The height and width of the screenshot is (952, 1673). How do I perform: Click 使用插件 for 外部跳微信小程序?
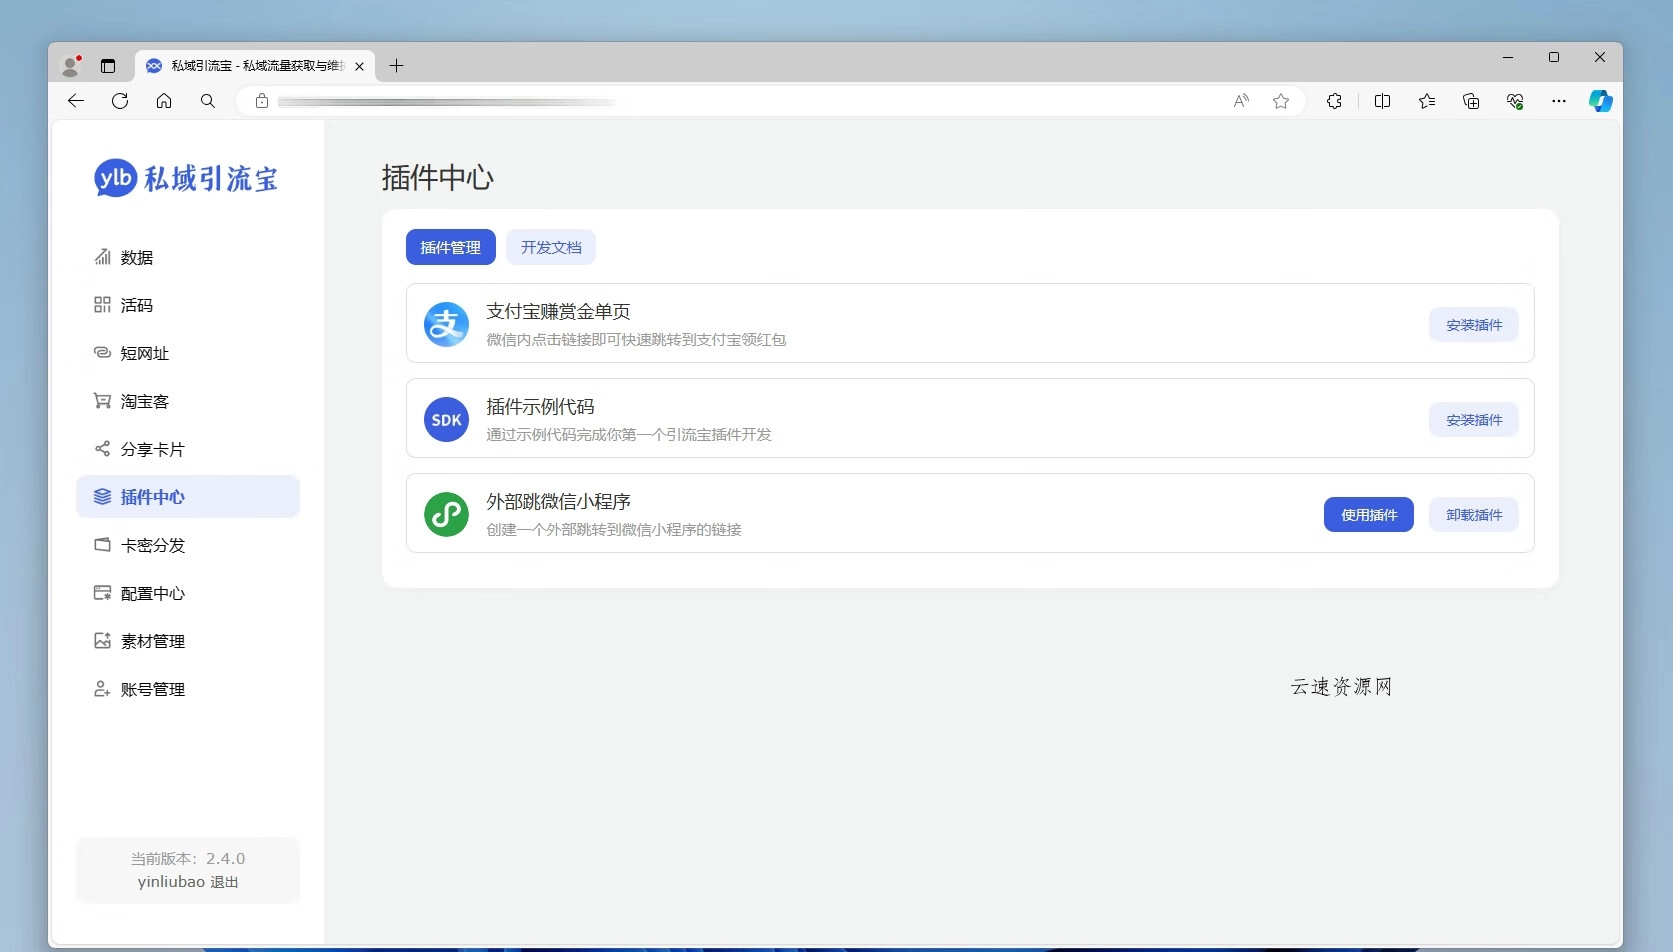[1368, 514]
